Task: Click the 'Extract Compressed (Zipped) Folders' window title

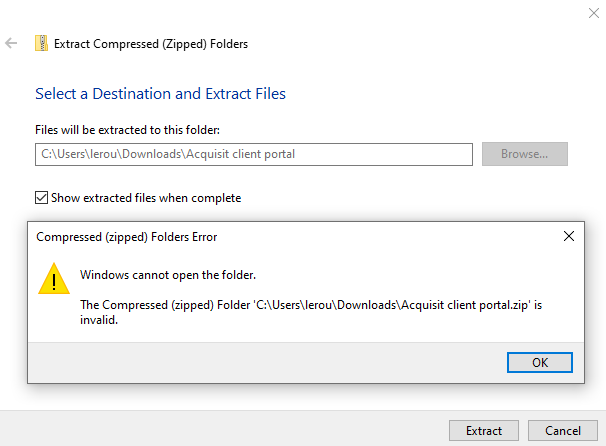Action: pyautogui.click(x=152, y=43)
